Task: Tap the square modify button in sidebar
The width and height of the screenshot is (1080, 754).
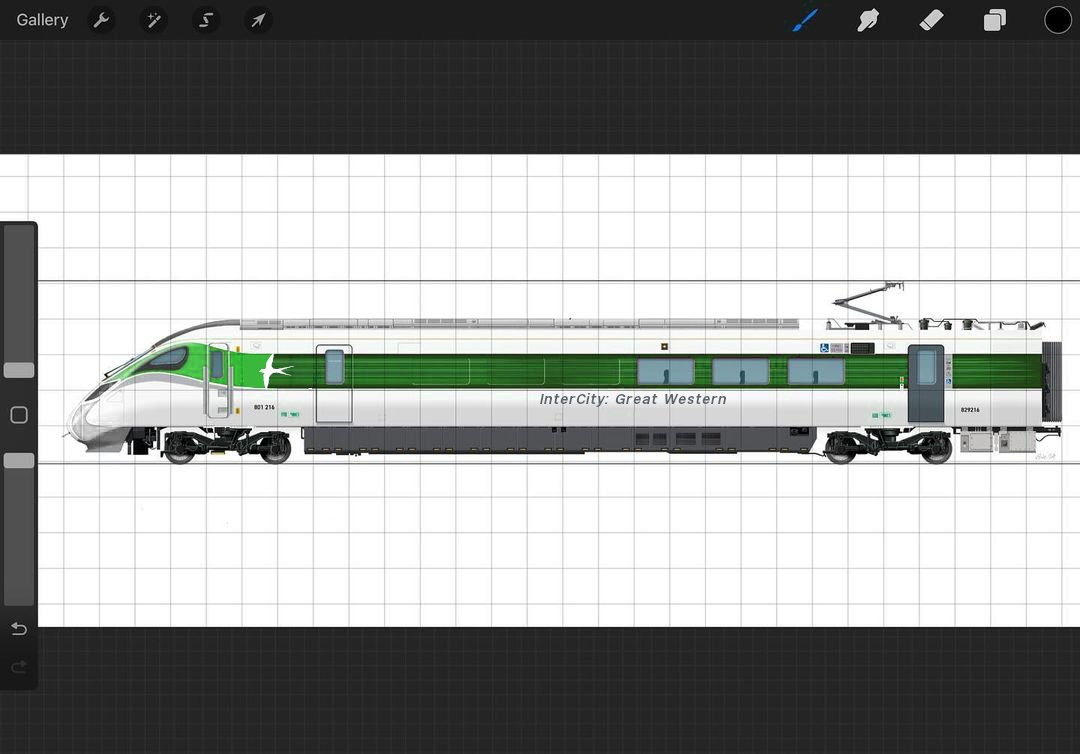Action: coord(19,415)
